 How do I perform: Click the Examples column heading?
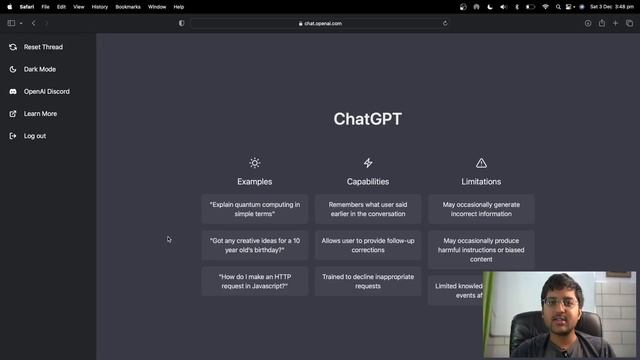(255, 182)
